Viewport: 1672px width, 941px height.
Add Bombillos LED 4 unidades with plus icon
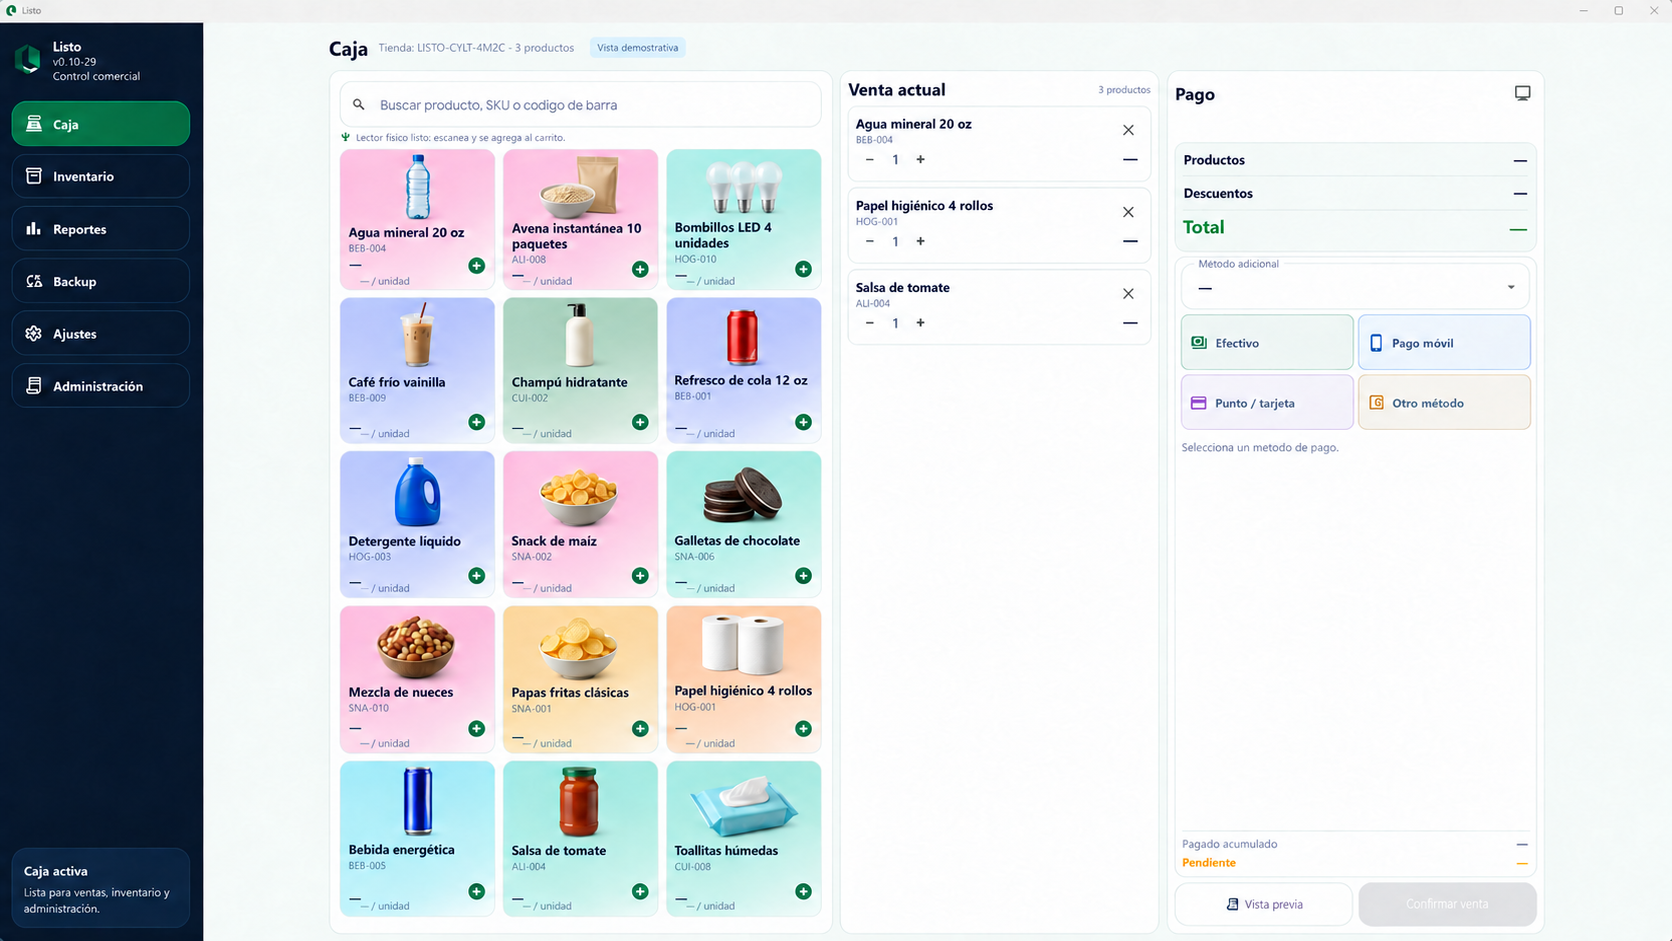[803, 269]
